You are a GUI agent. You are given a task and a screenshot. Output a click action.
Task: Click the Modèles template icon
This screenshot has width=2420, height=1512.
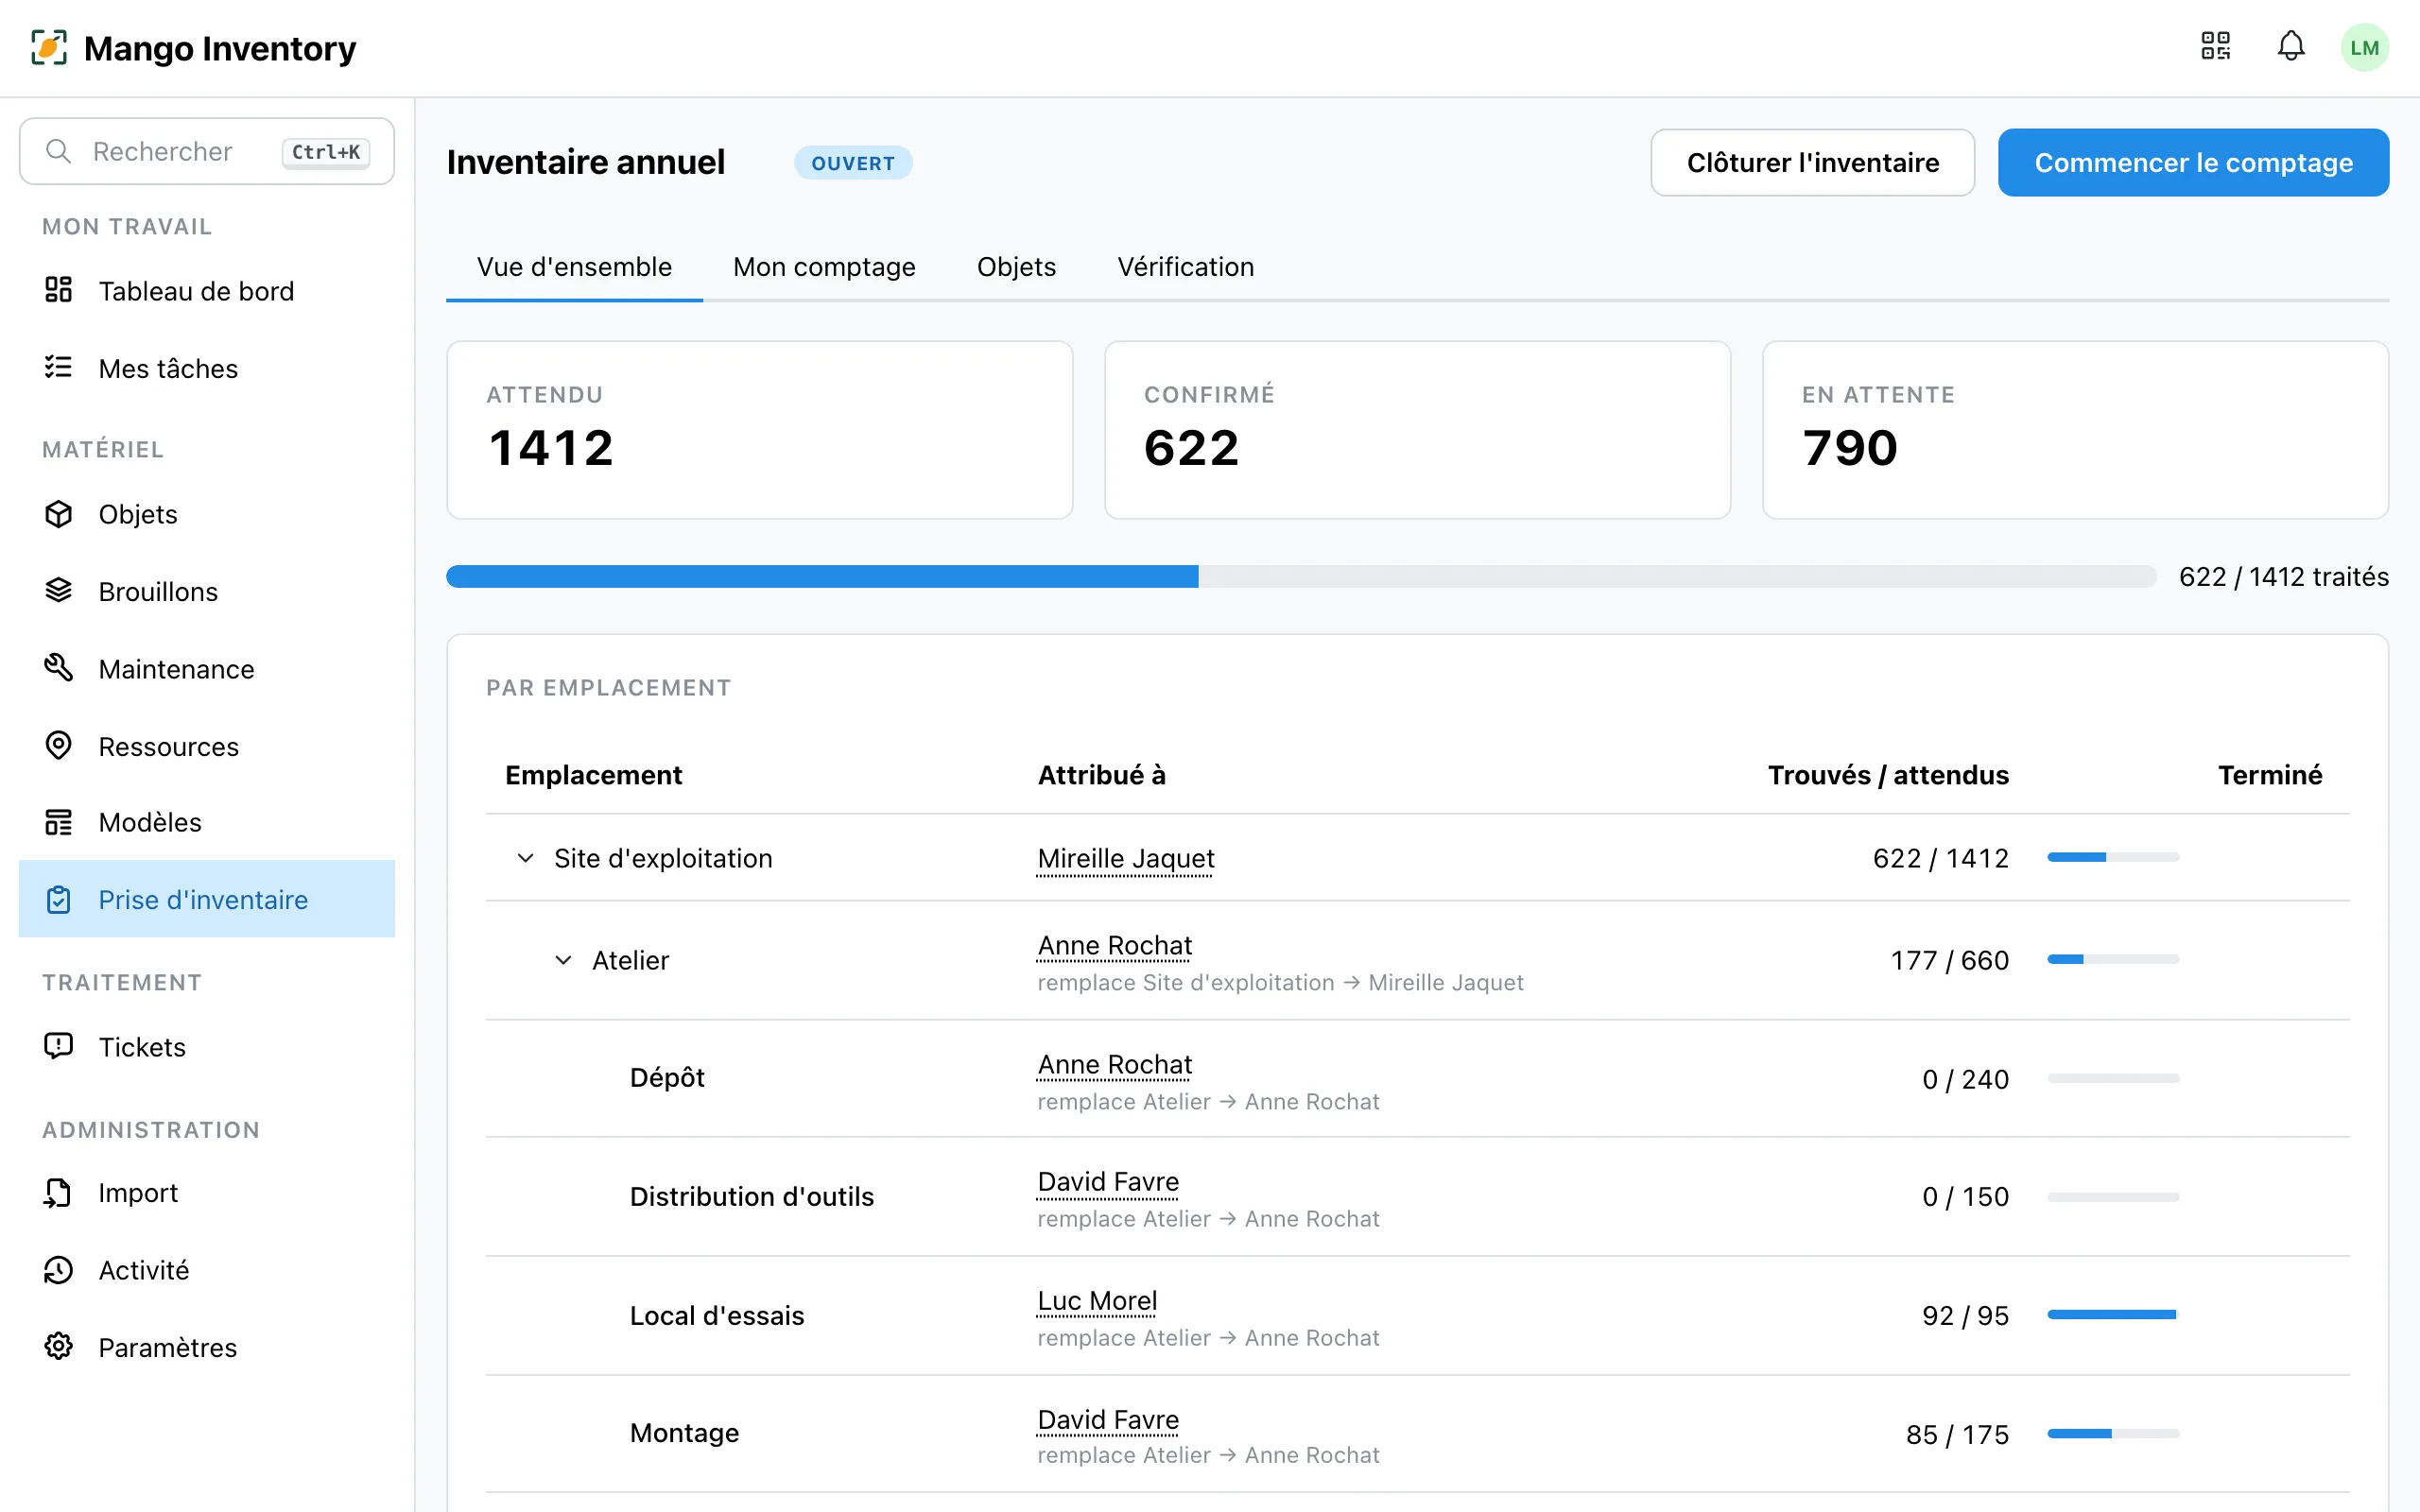(58, 822)
